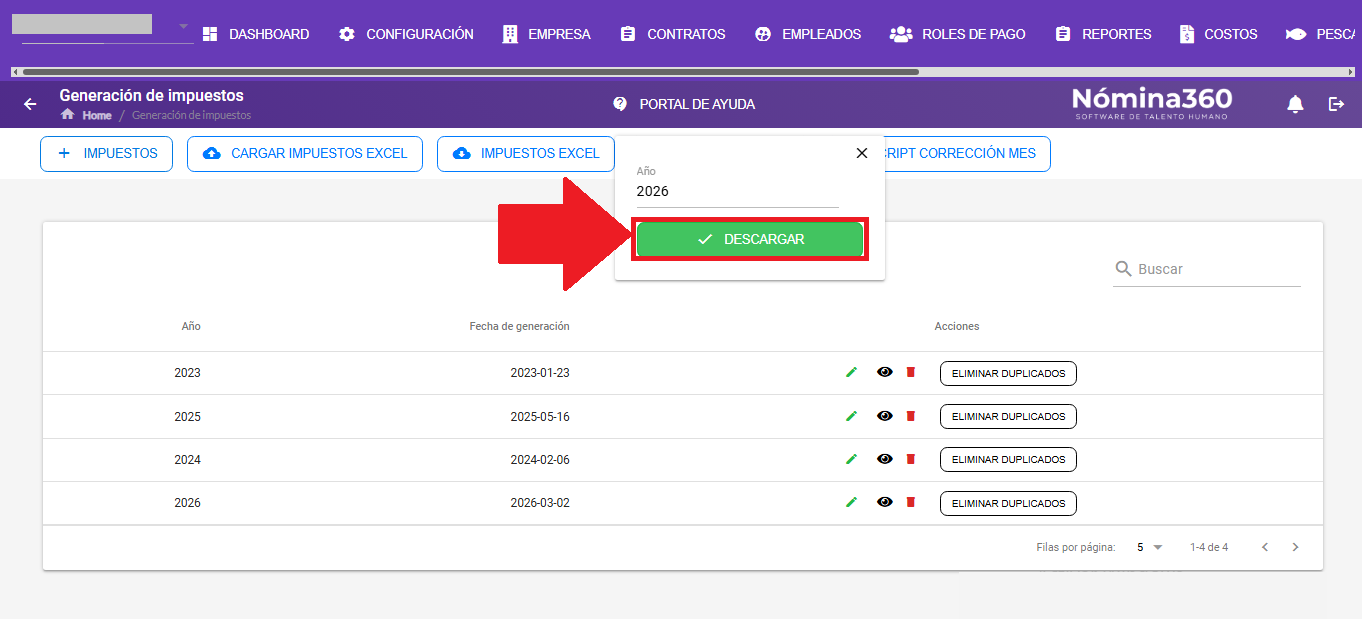Viewport: 1362px width, 619px height.
Task: Click the Reportes clipboard icon
Action: pyautogui.click(x=1063, y=34)
